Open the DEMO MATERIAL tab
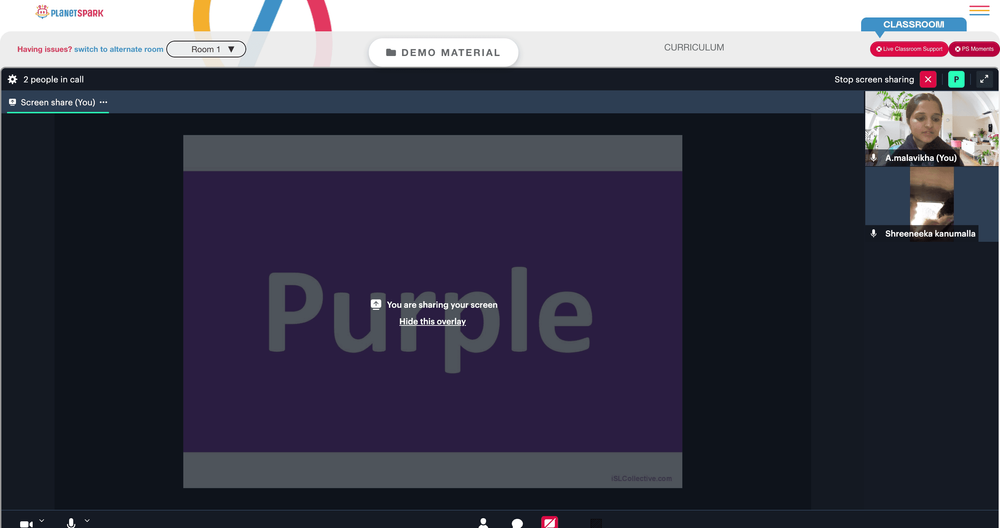 (443, 52)
